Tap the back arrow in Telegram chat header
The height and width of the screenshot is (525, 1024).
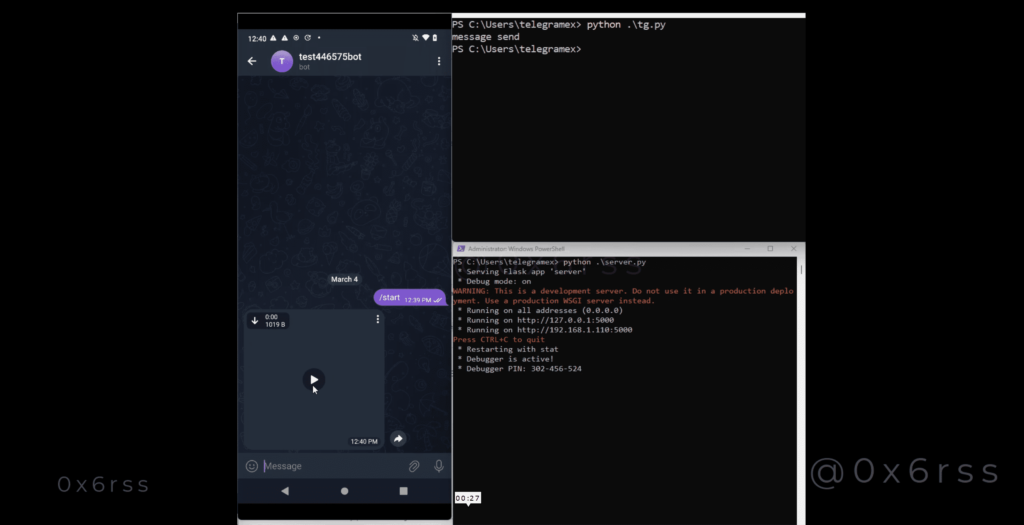[x=252, y=61]
